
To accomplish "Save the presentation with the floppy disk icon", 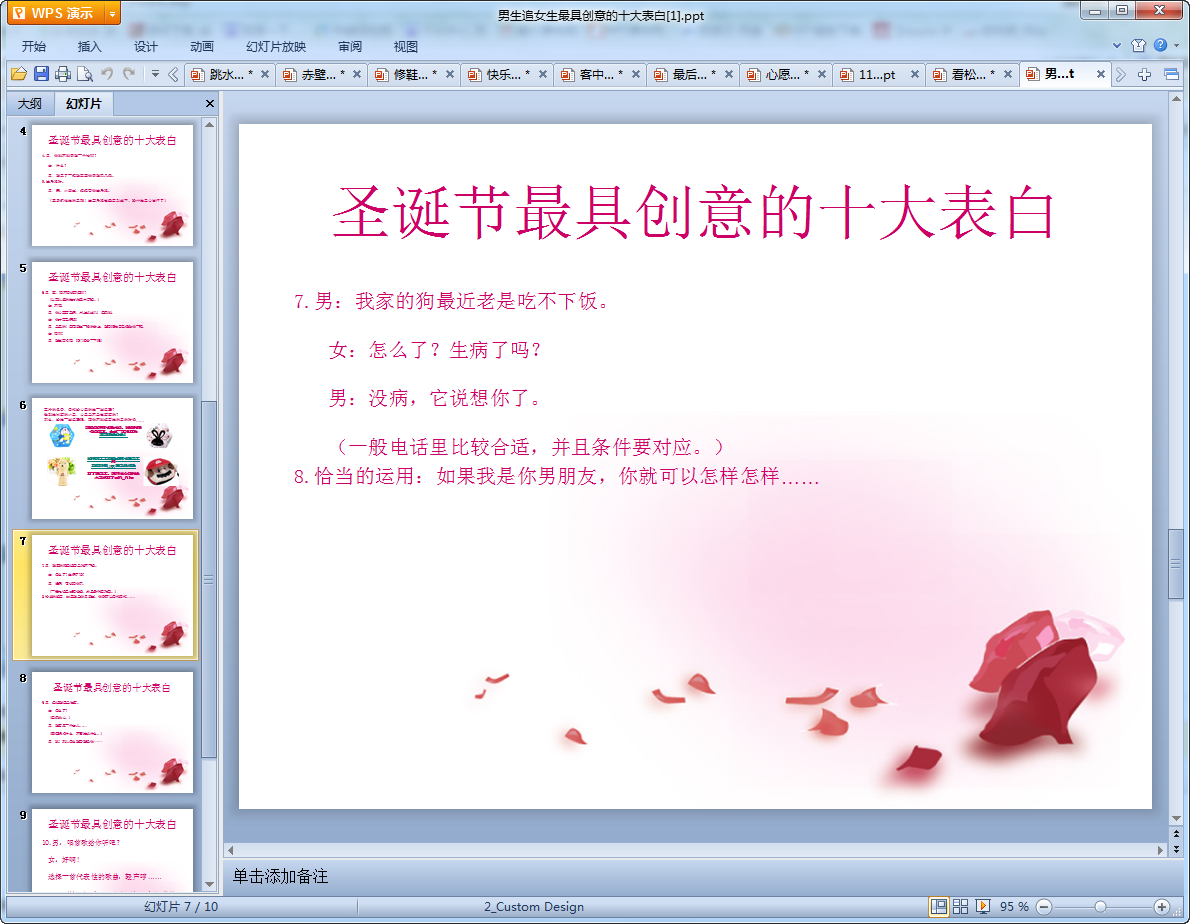I will pos(41,74).
